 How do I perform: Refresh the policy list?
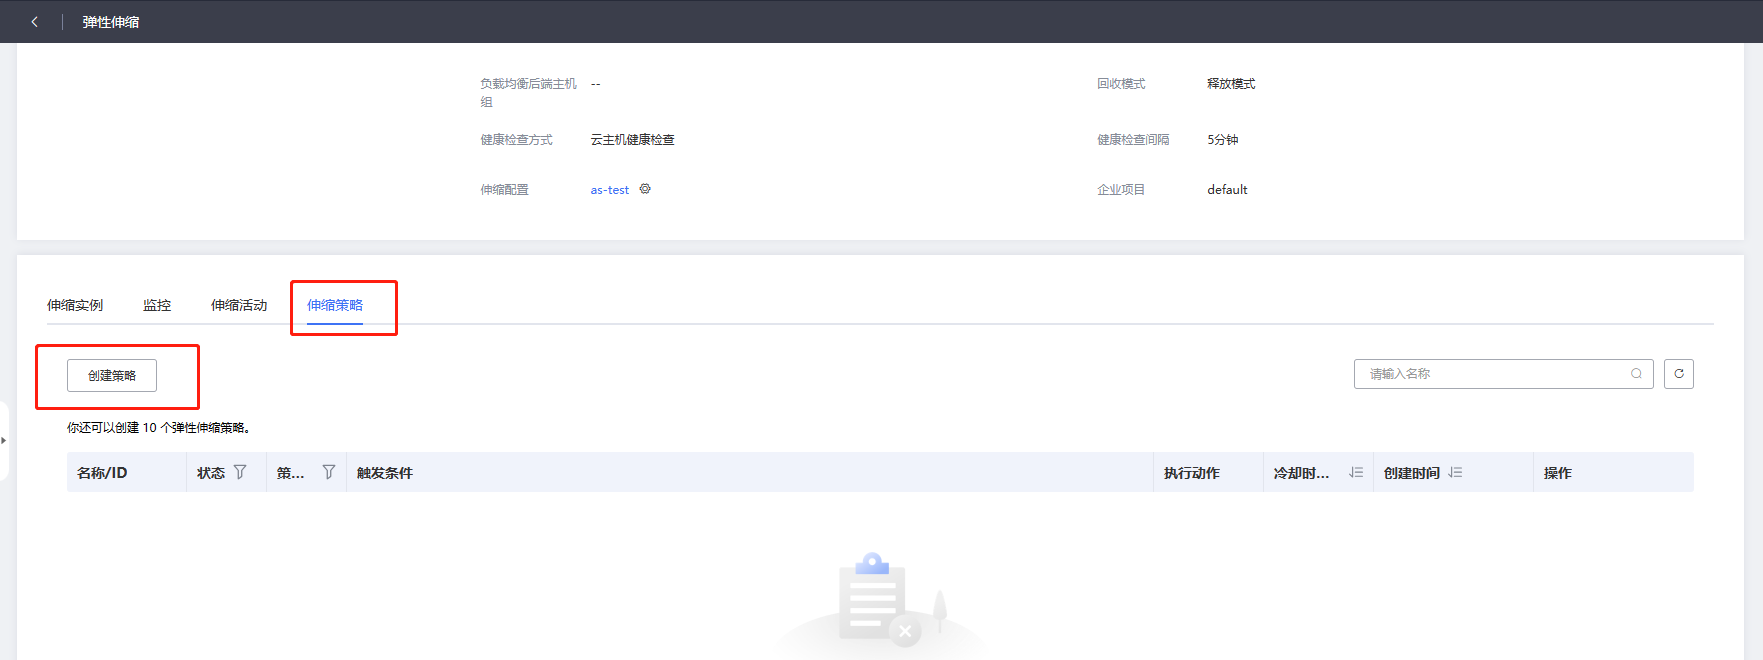click(1679, 374)
